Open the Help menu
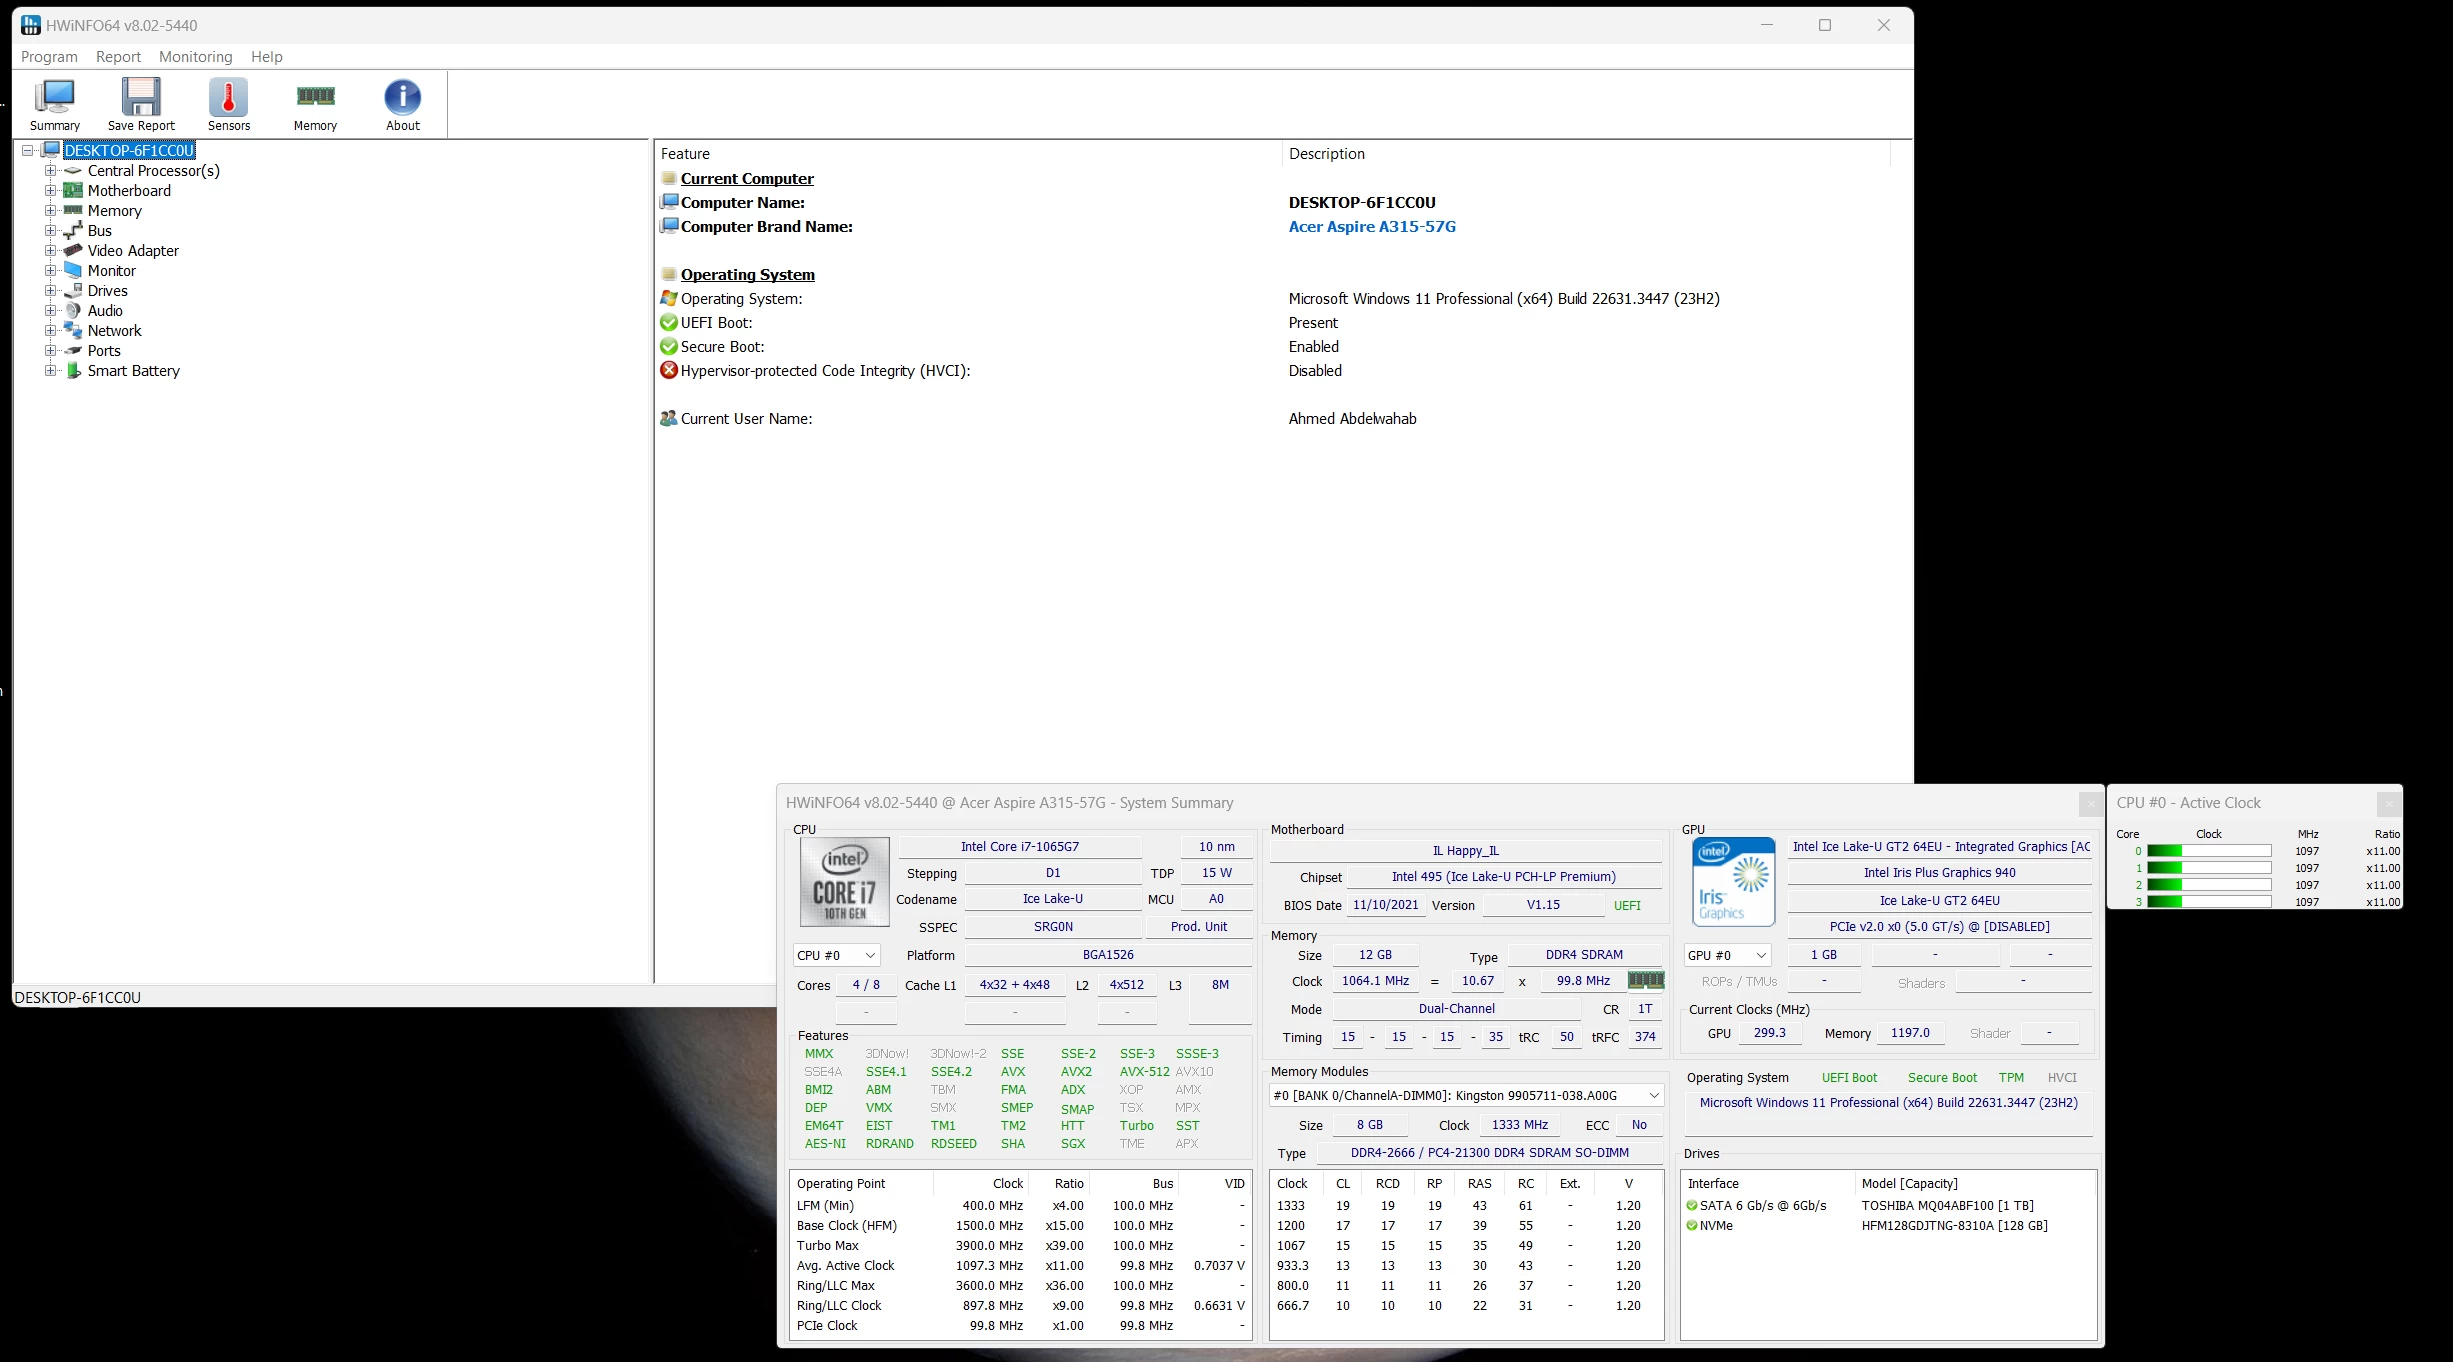Image resolution: width=2453 pixels, height=1362 pixels. point(266,57)
